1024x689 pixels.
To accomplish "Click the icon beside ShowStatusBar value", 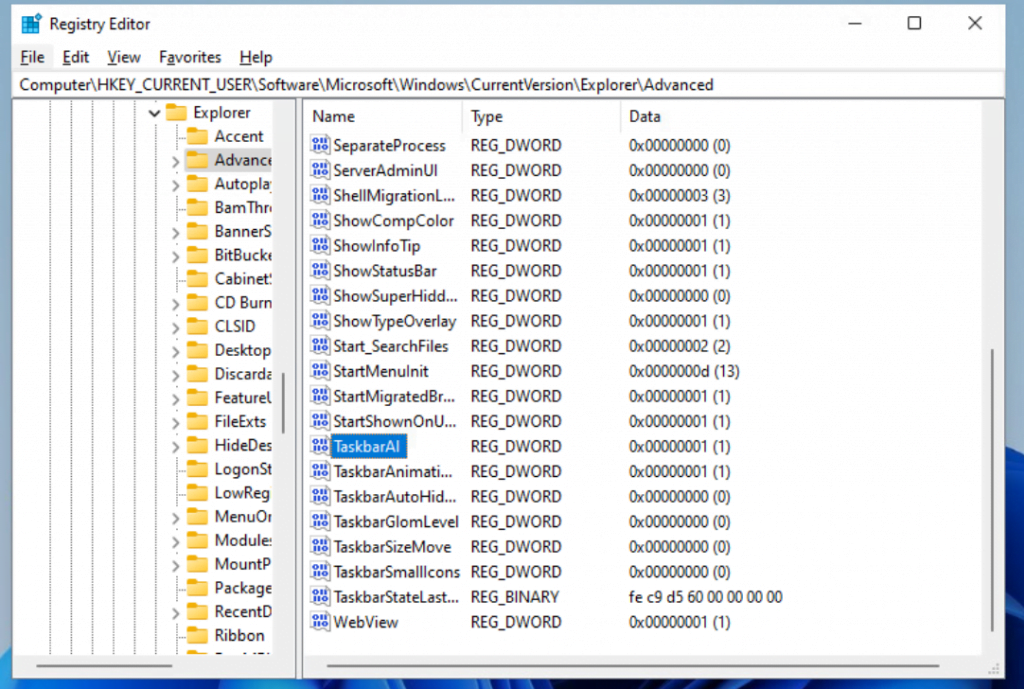I will (x=320, y=271).
